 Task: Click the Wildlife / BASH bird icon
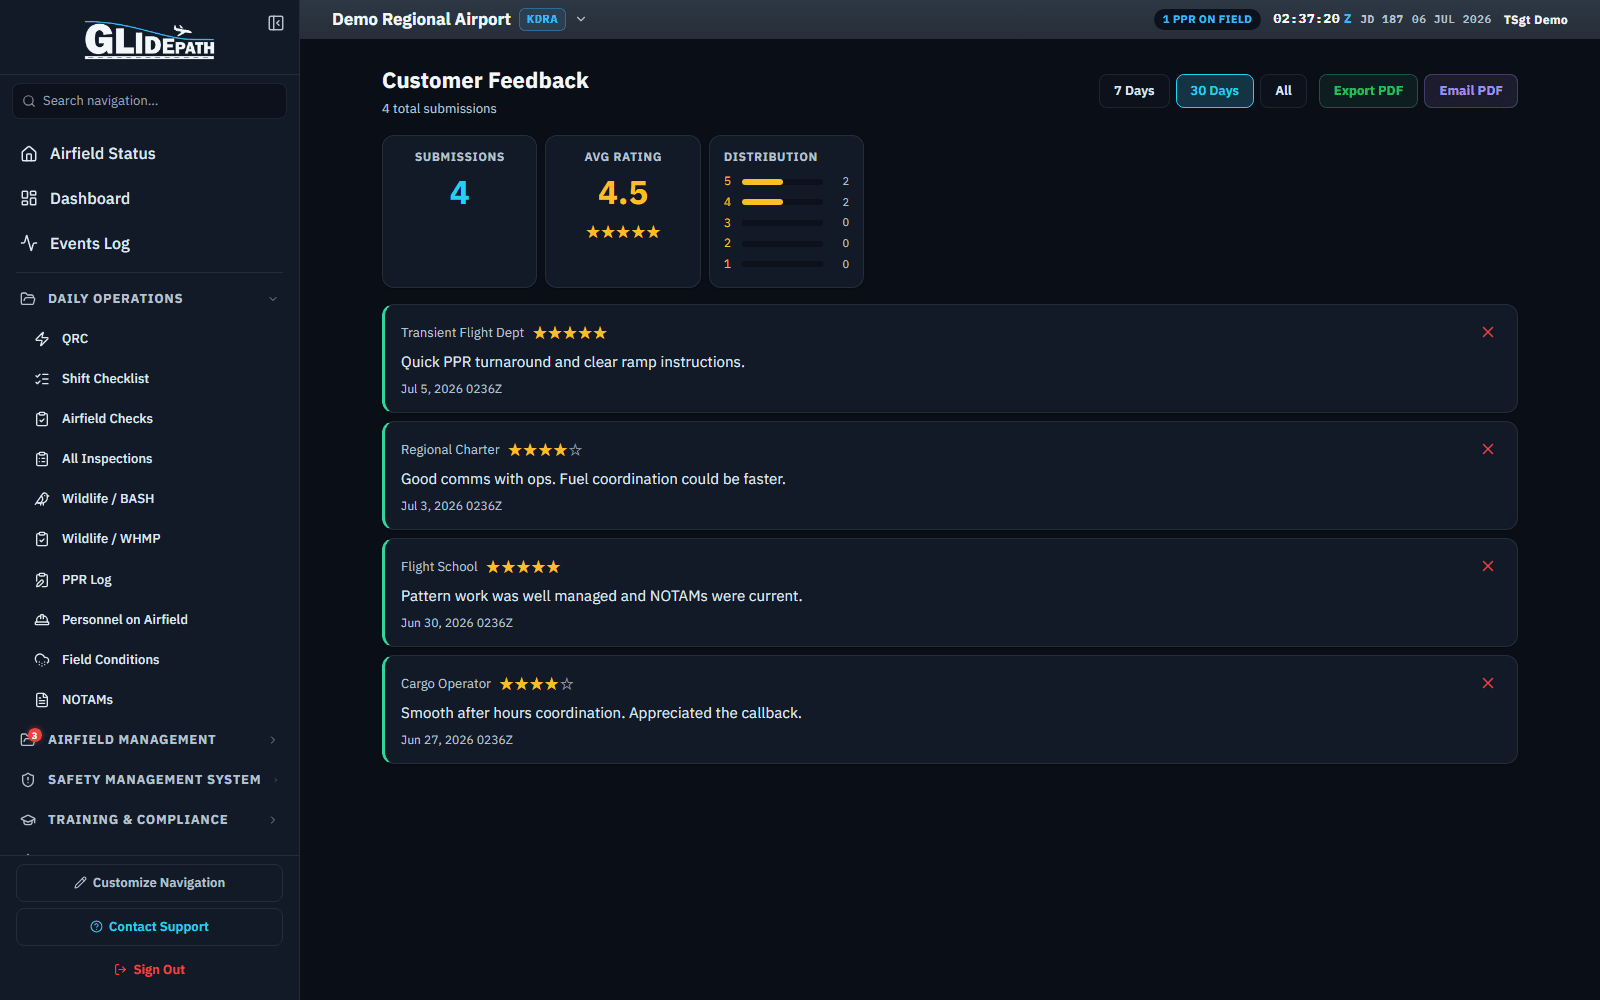(42, 499)
